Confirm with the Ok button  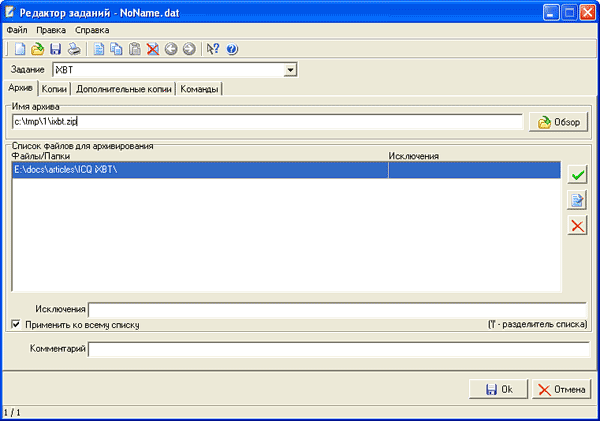pos(499,389)
